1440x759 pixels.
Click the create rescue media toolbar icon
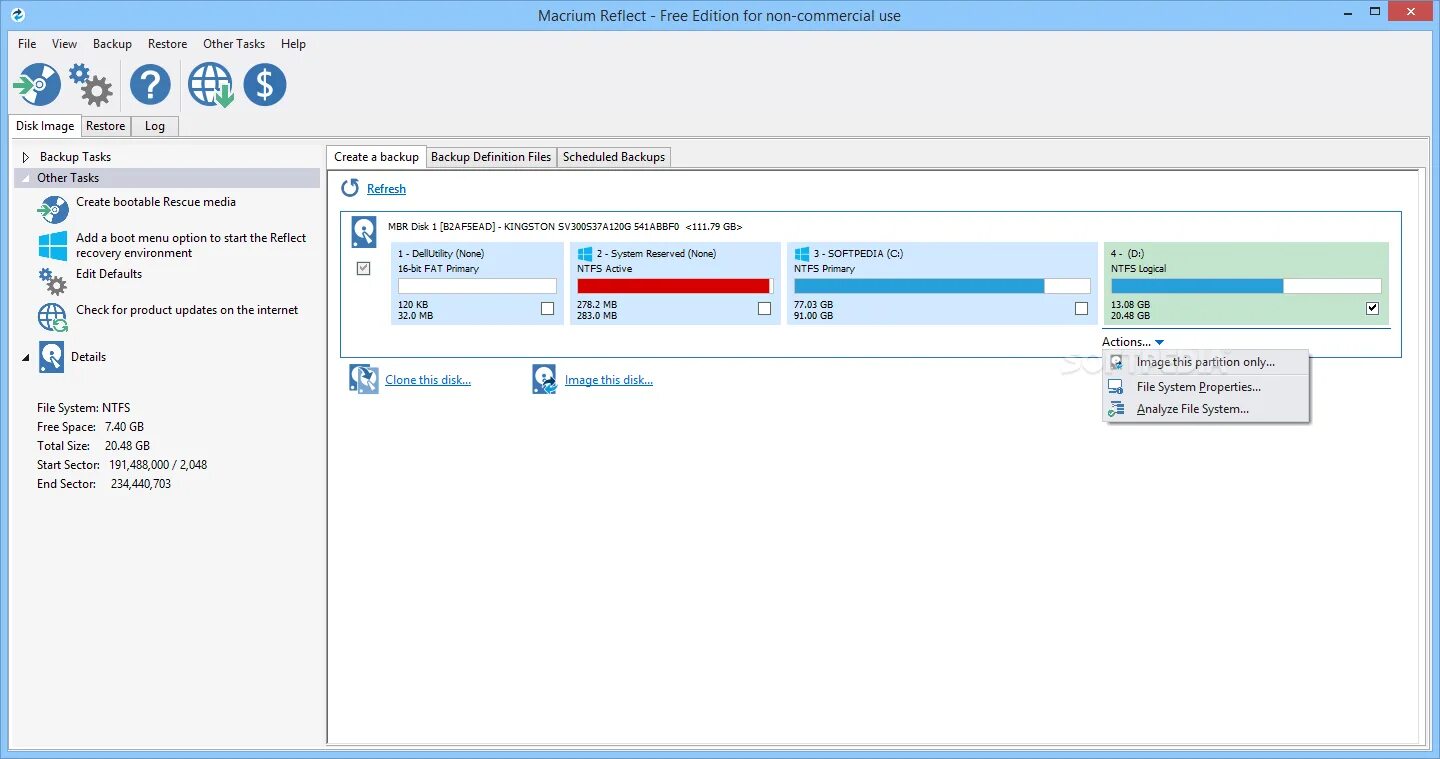point(38,85)
